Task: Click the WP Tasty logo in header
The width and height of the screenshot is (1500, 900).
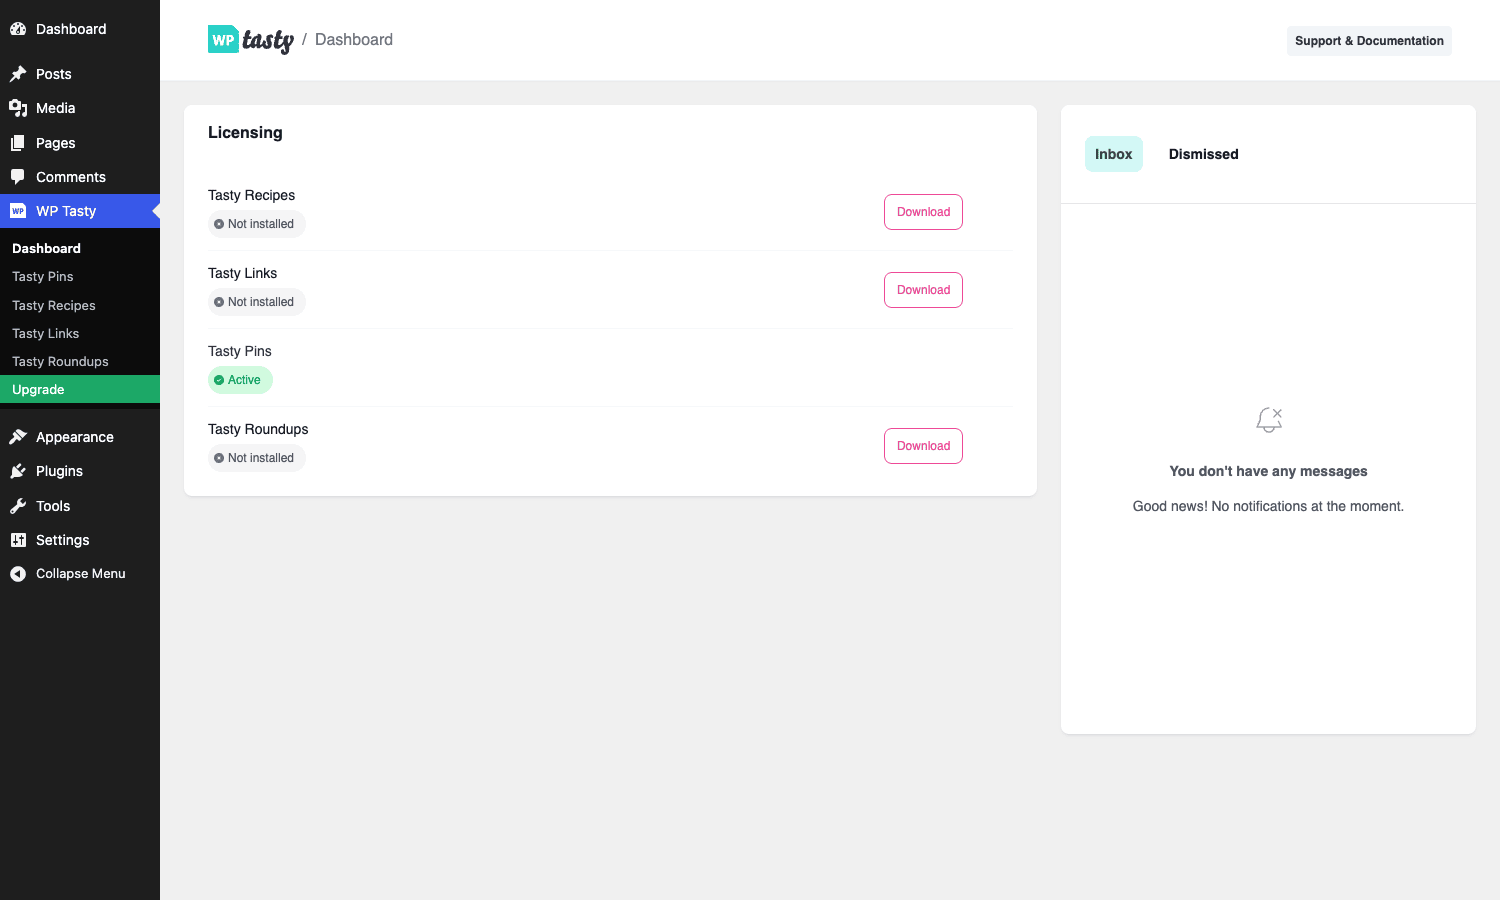Action: (251, 40)
